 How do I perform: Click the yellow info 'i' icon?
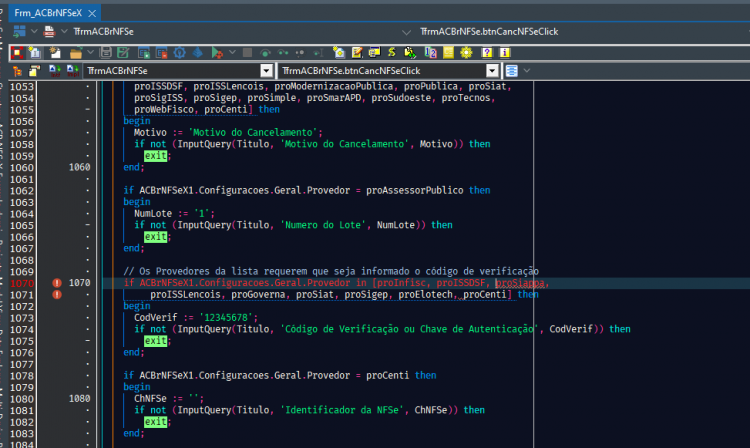click(x=505, y=53)
